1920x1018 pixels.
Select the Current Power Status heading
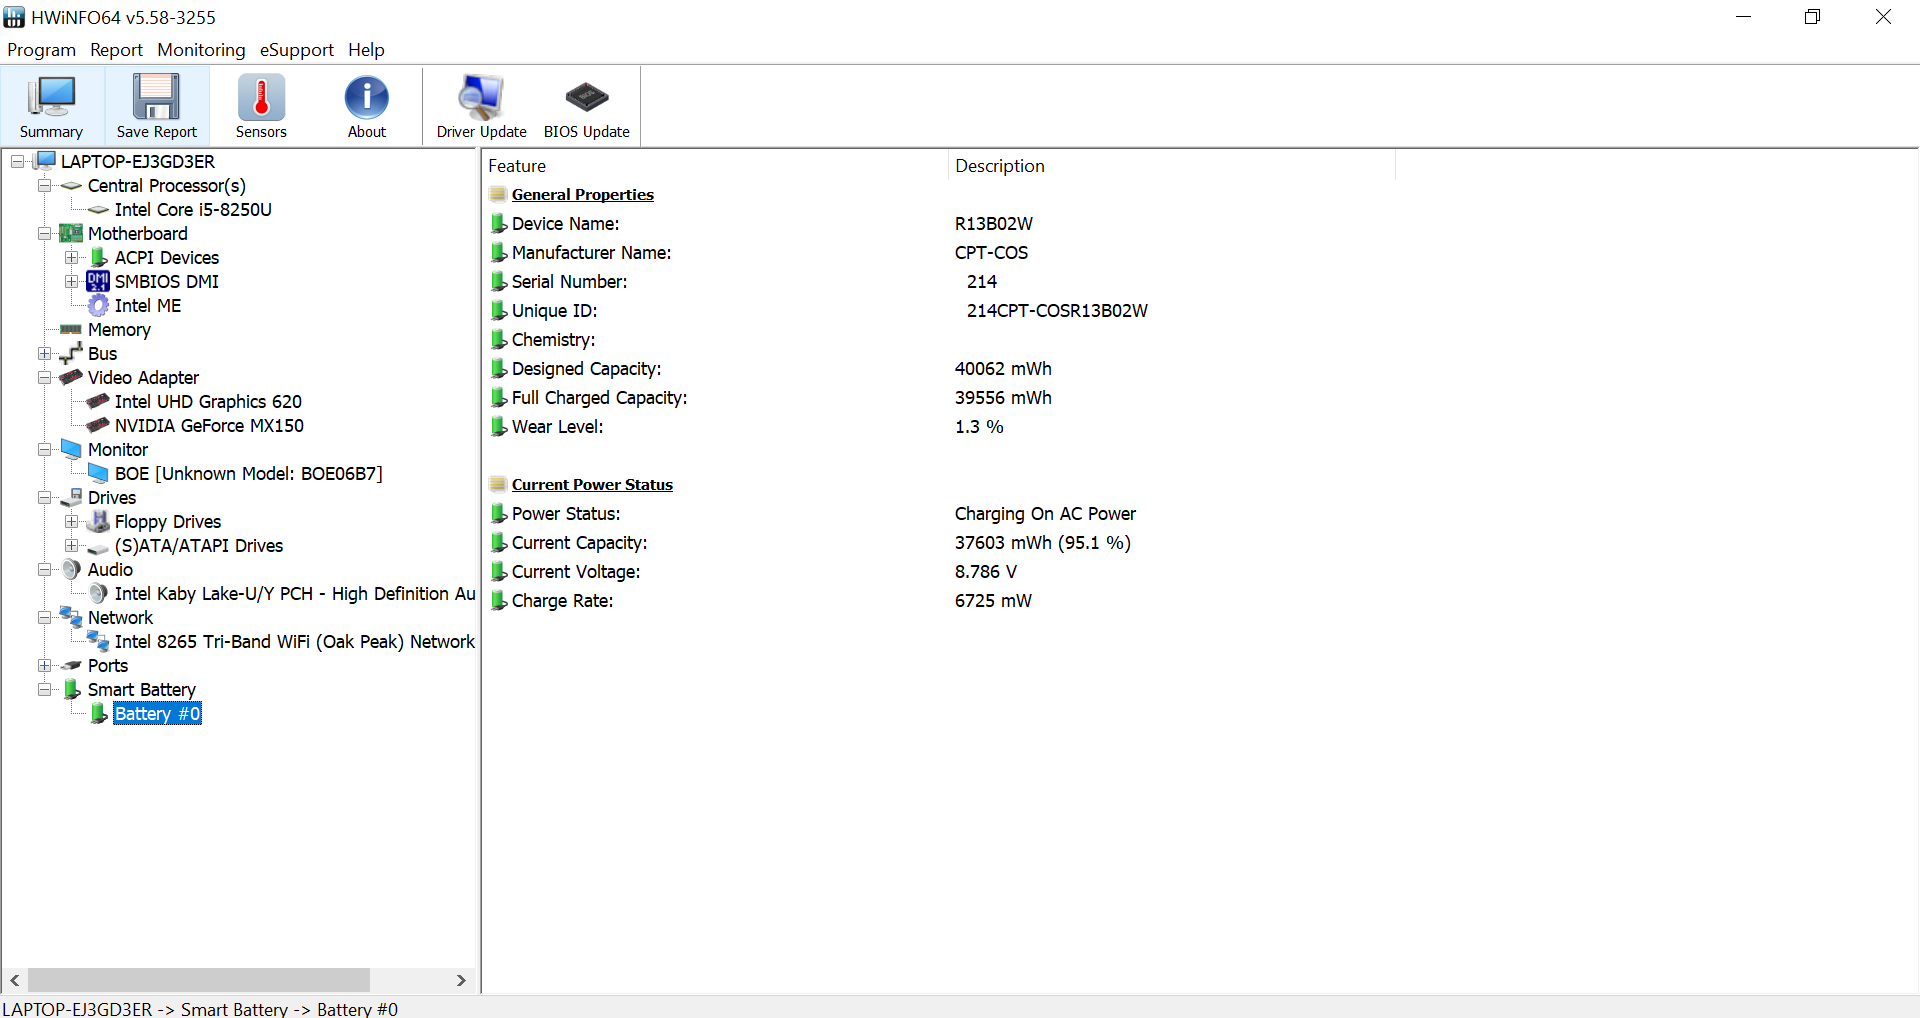point(592,484)
